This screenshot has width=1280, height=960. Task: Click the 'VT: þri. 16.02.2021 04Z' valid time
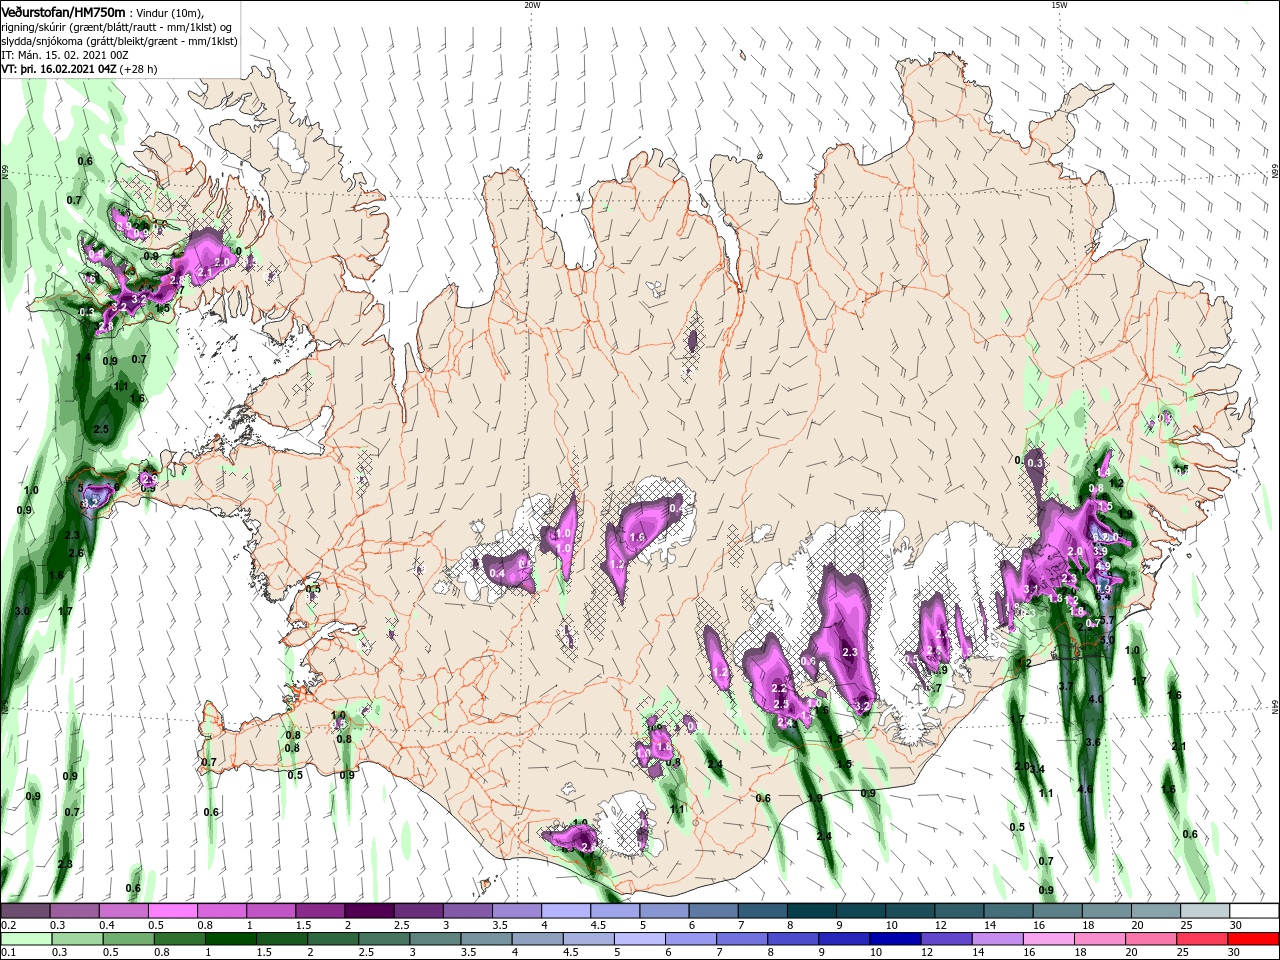pos(59,69)
